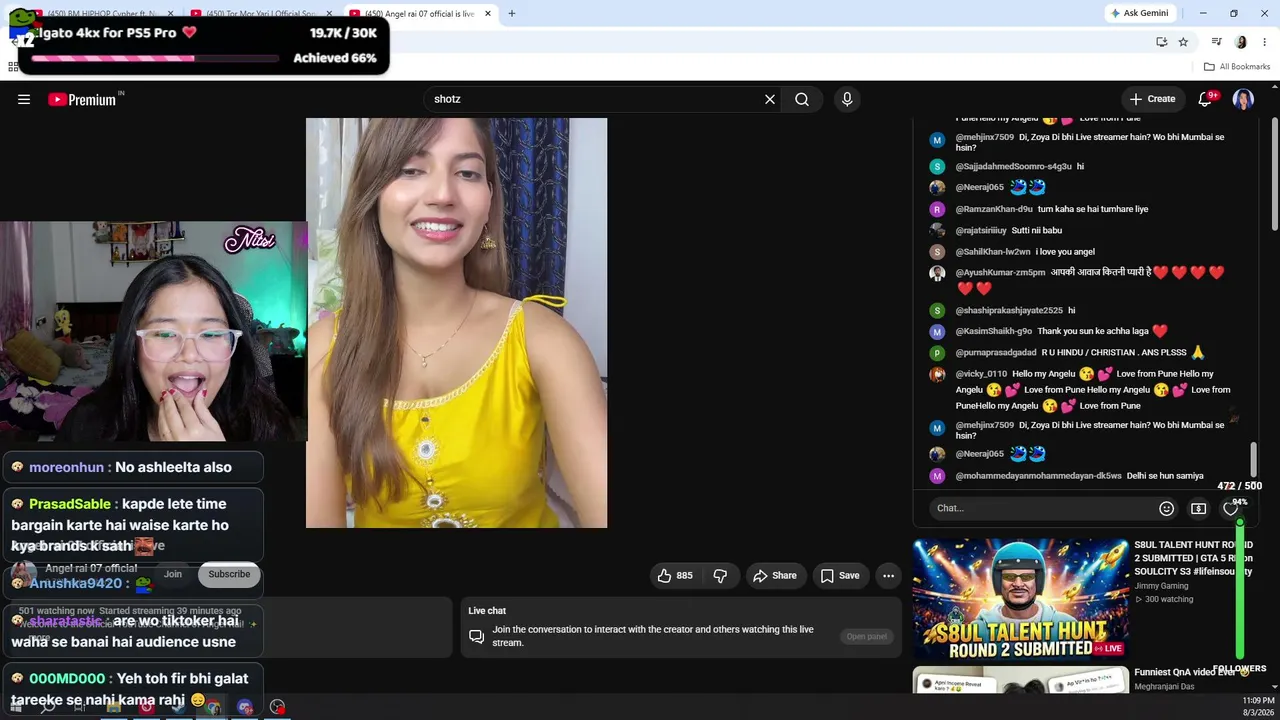Close the Tor Mor Yari tab
Image resolution: width=1280 pixels, height=720 pixels.
pyautogui.click(x=329, y=14)
